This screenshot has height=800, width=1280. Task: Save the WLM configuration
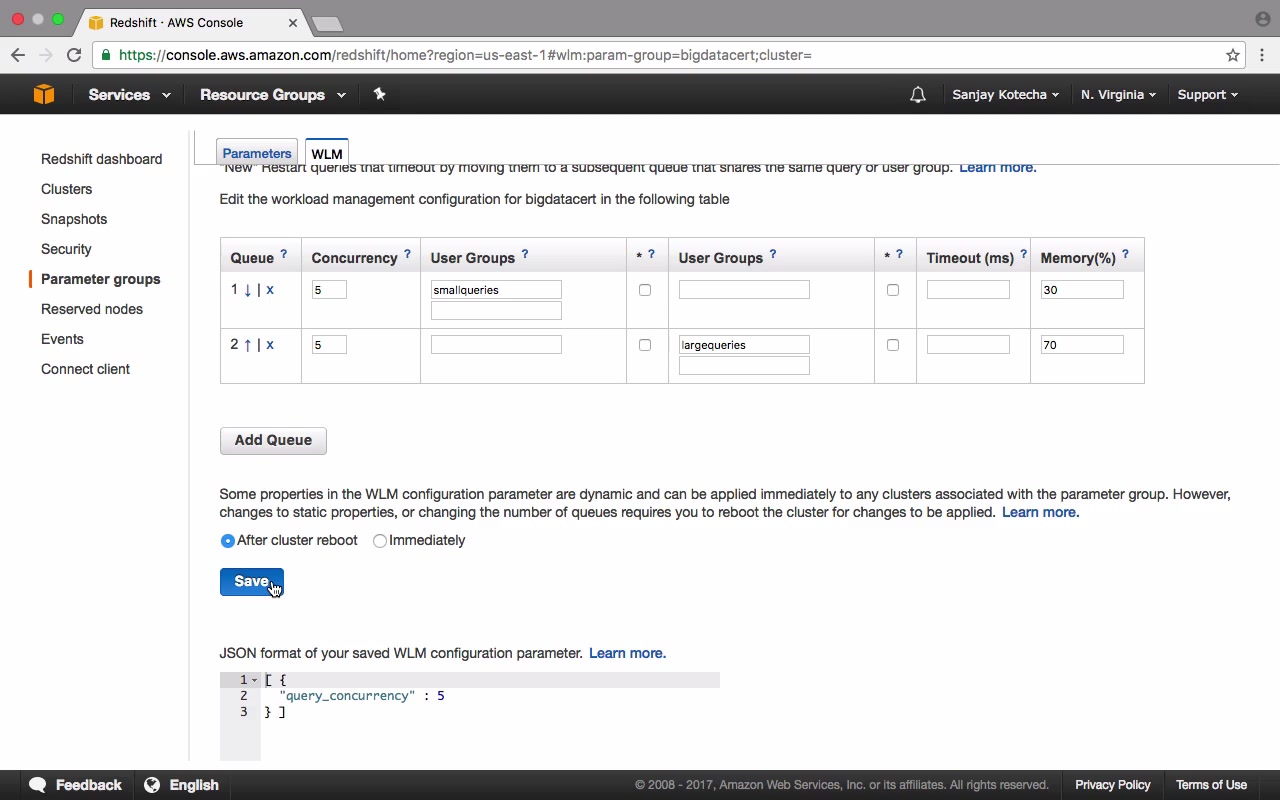(x=251, y=582)
